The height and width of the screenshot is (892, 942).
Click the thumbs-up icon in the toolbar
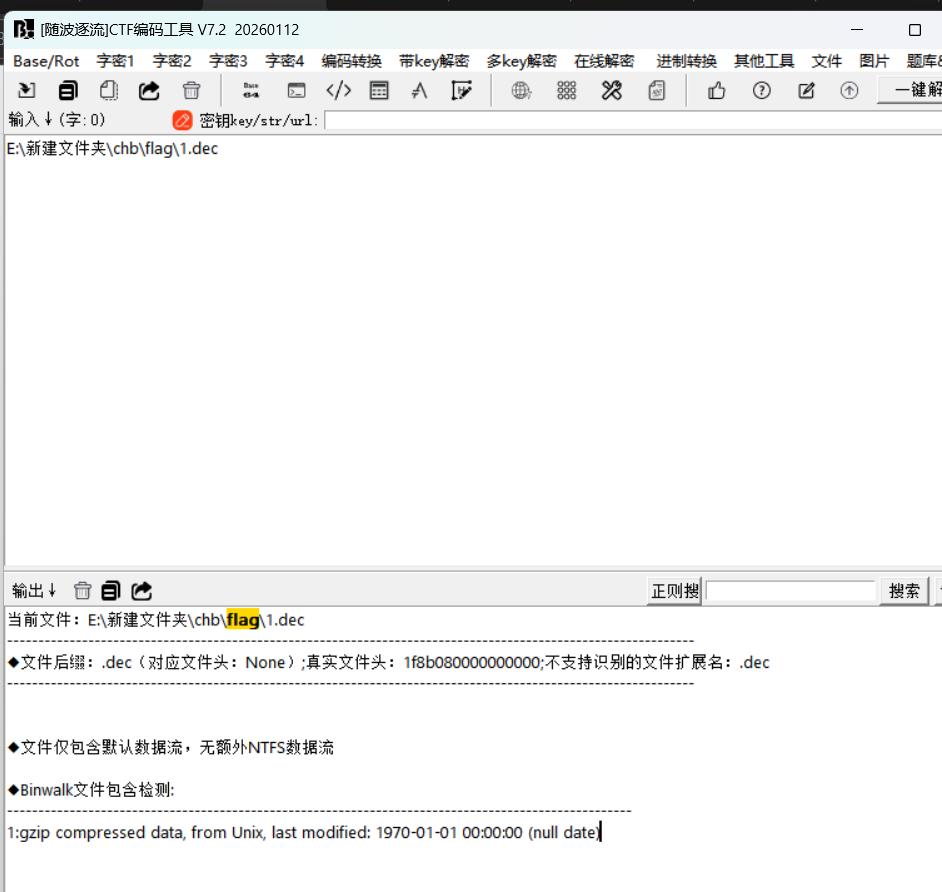click(x=716, y=91)
